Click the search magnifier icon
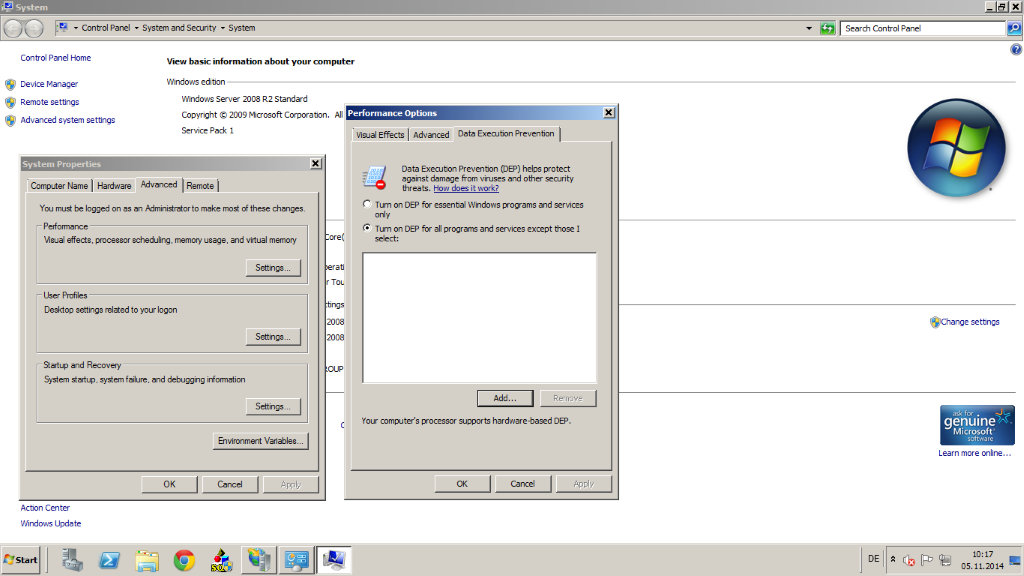 1014,28
